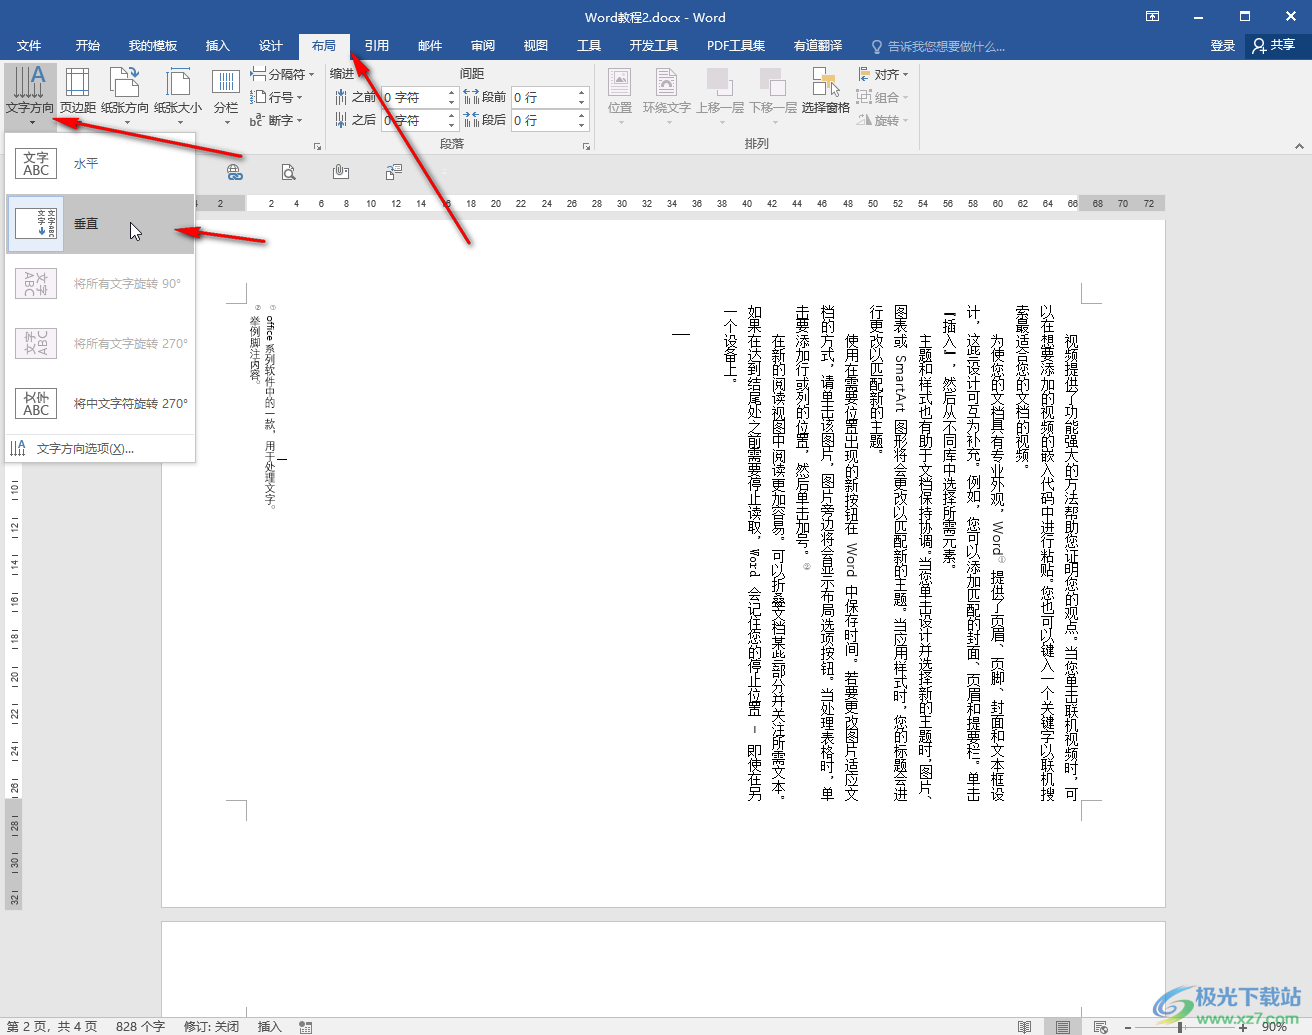Click word count "828 个字"
The image size is (1312, 1035).
pos(140,1027)
